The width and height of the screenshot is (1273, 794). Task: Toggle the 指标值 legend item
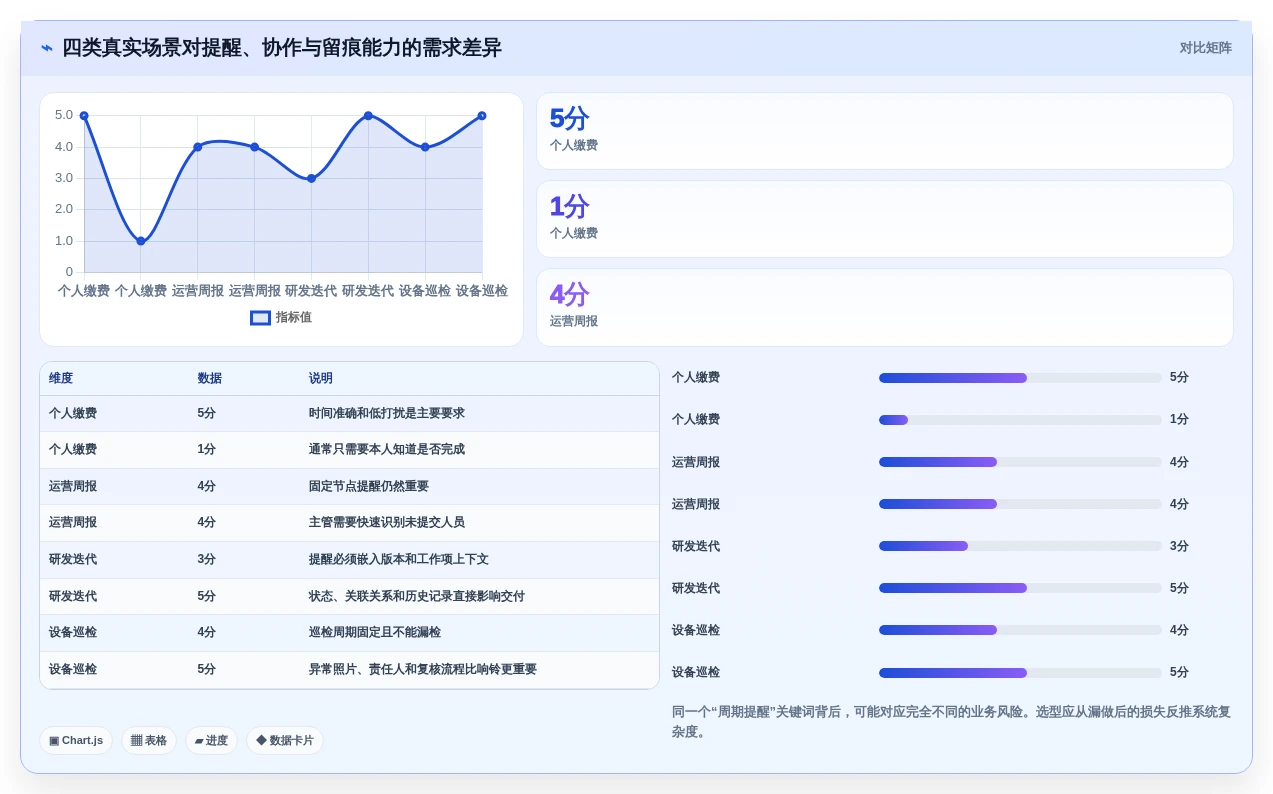281,317
